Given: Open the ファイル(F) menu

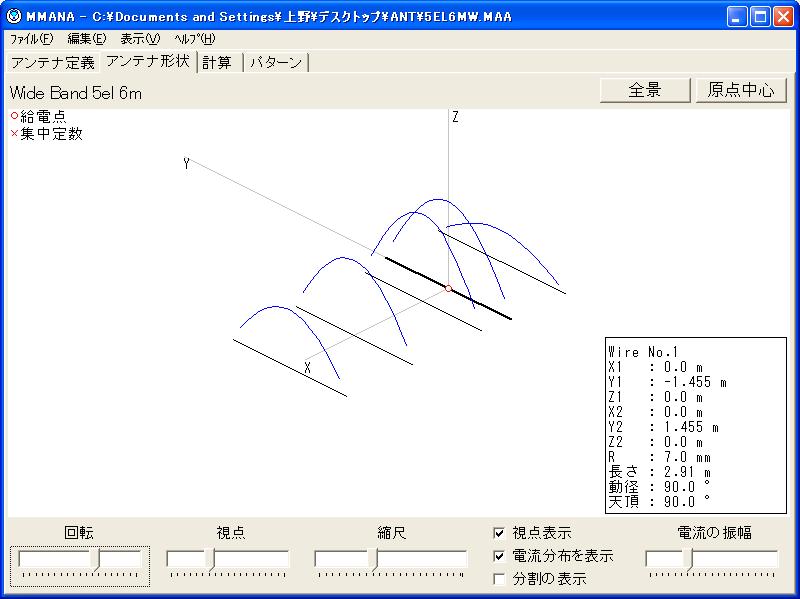Looking at the screenshot, I should click(x=31, y=39).
